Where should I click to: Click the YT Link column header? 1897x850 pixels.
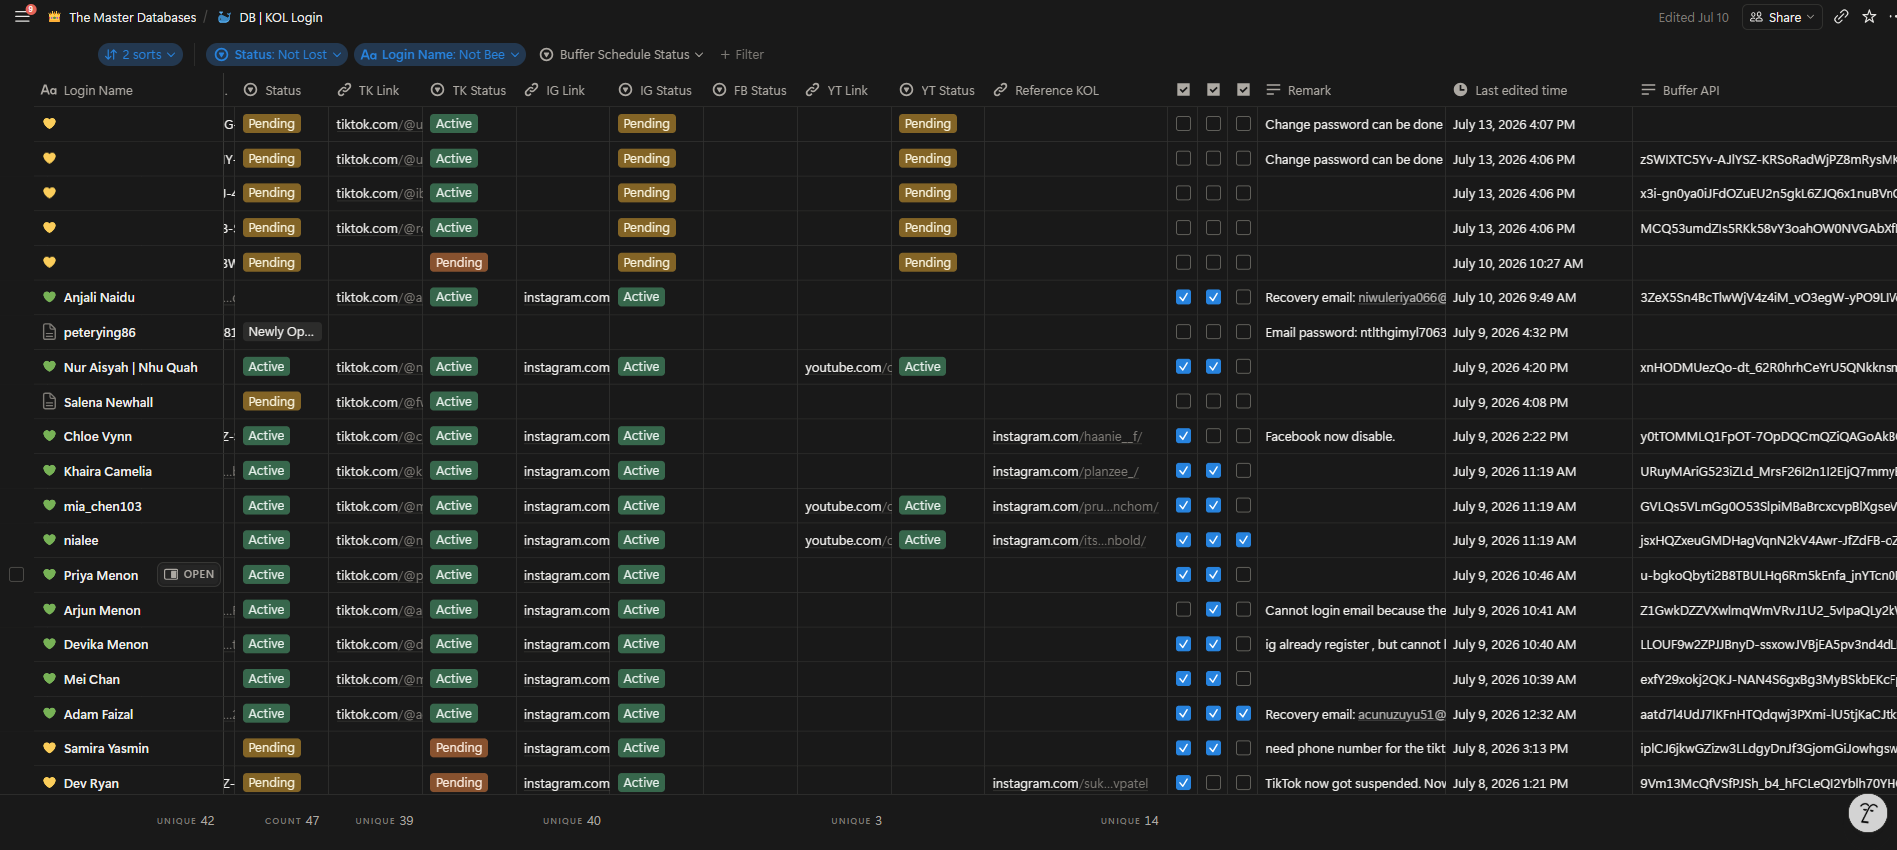(x=837, y=90)
